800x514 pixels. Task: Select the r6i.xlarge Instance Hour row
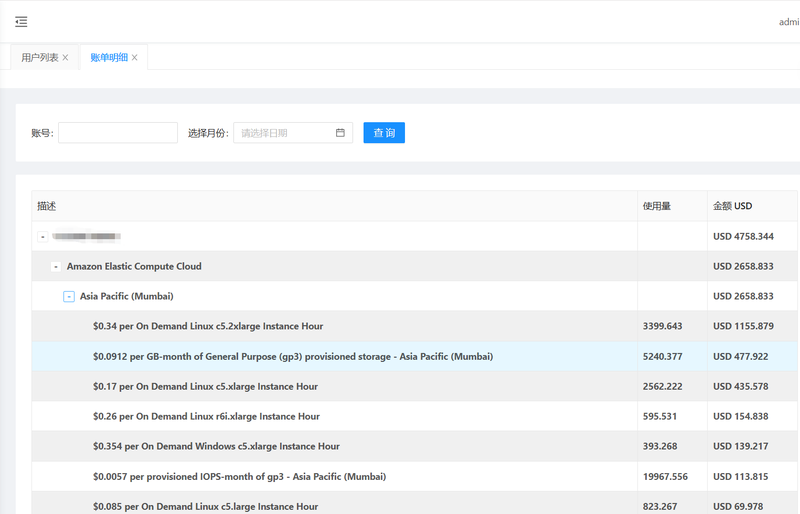pos(414,417)
